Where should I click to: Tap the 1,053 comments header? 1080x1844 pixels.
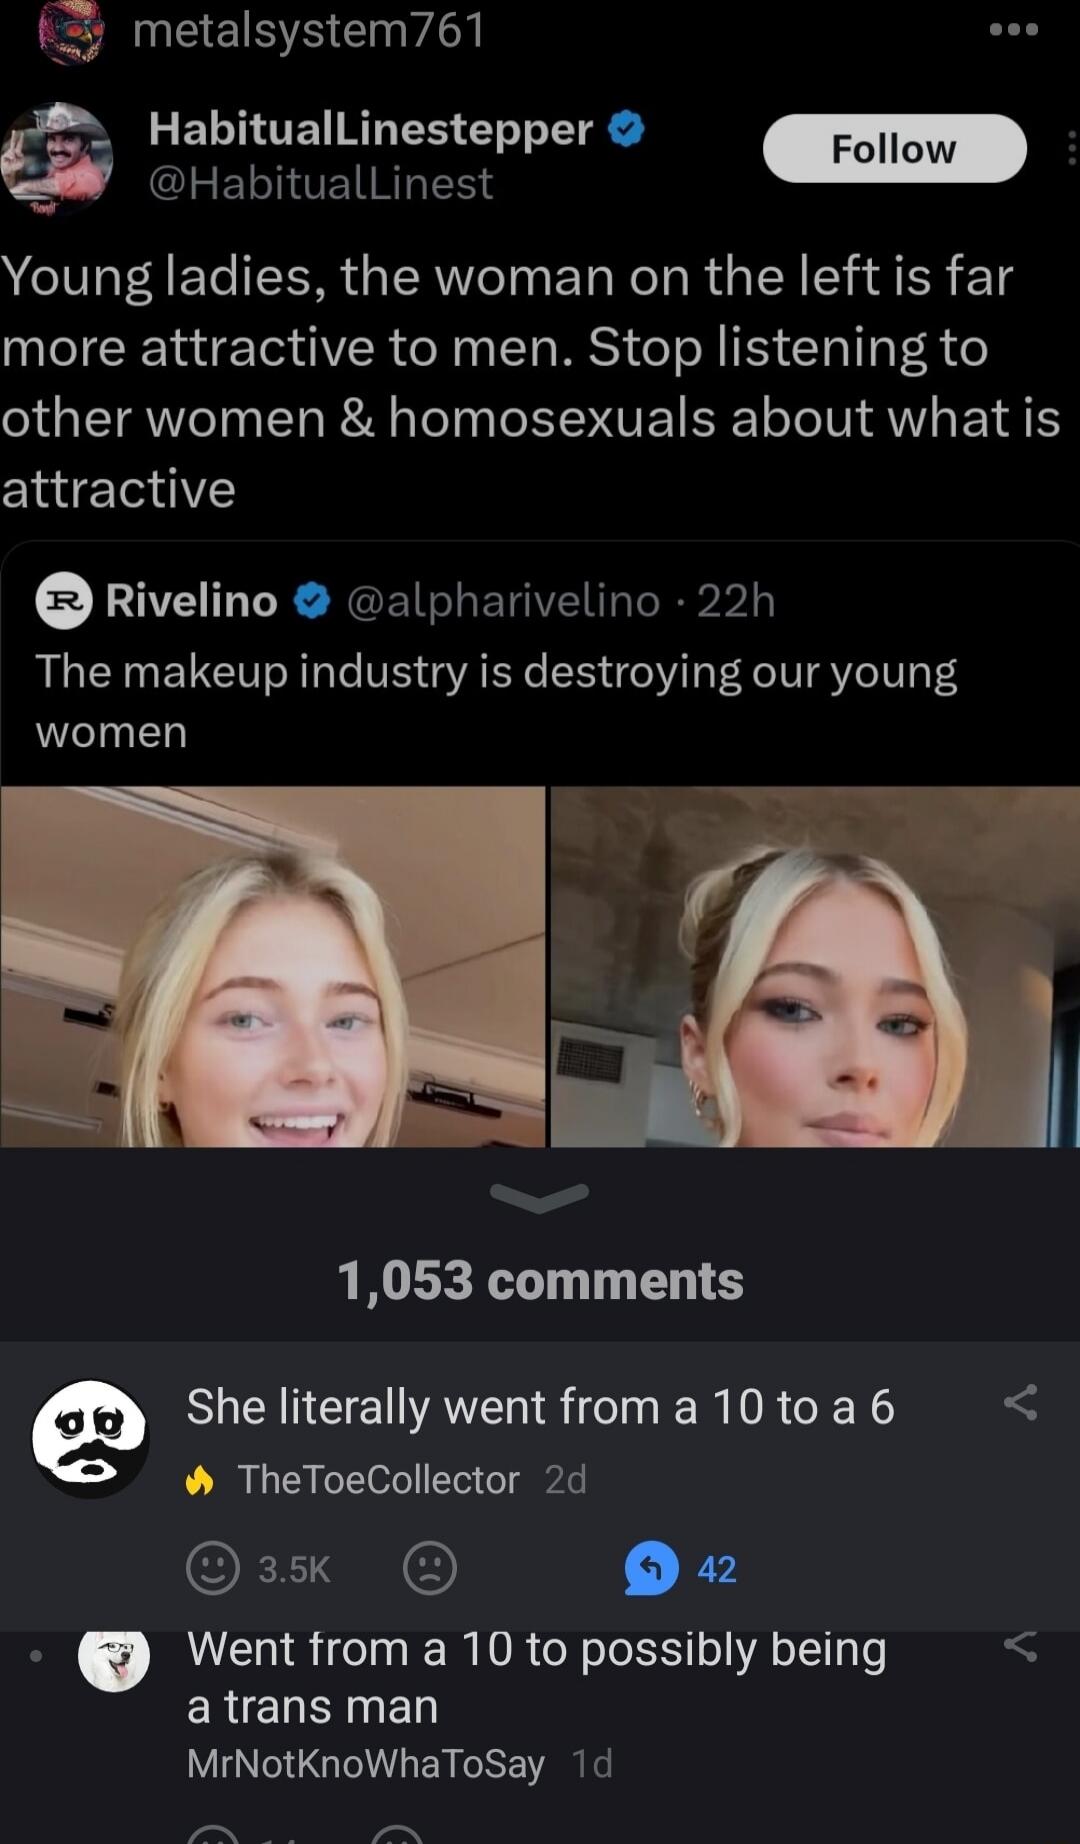tap(540, 1281)
